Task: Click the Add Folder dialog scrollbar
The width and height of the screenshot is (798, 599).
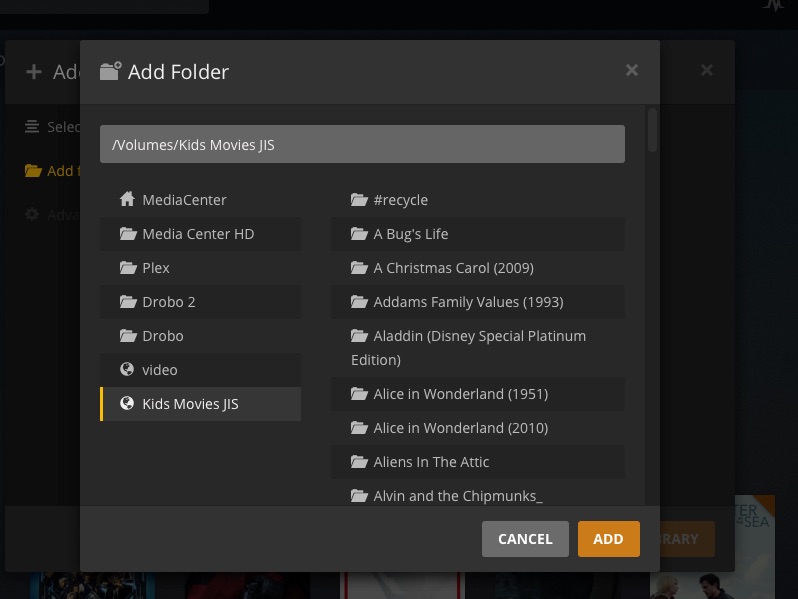Action: coord(652,129)
